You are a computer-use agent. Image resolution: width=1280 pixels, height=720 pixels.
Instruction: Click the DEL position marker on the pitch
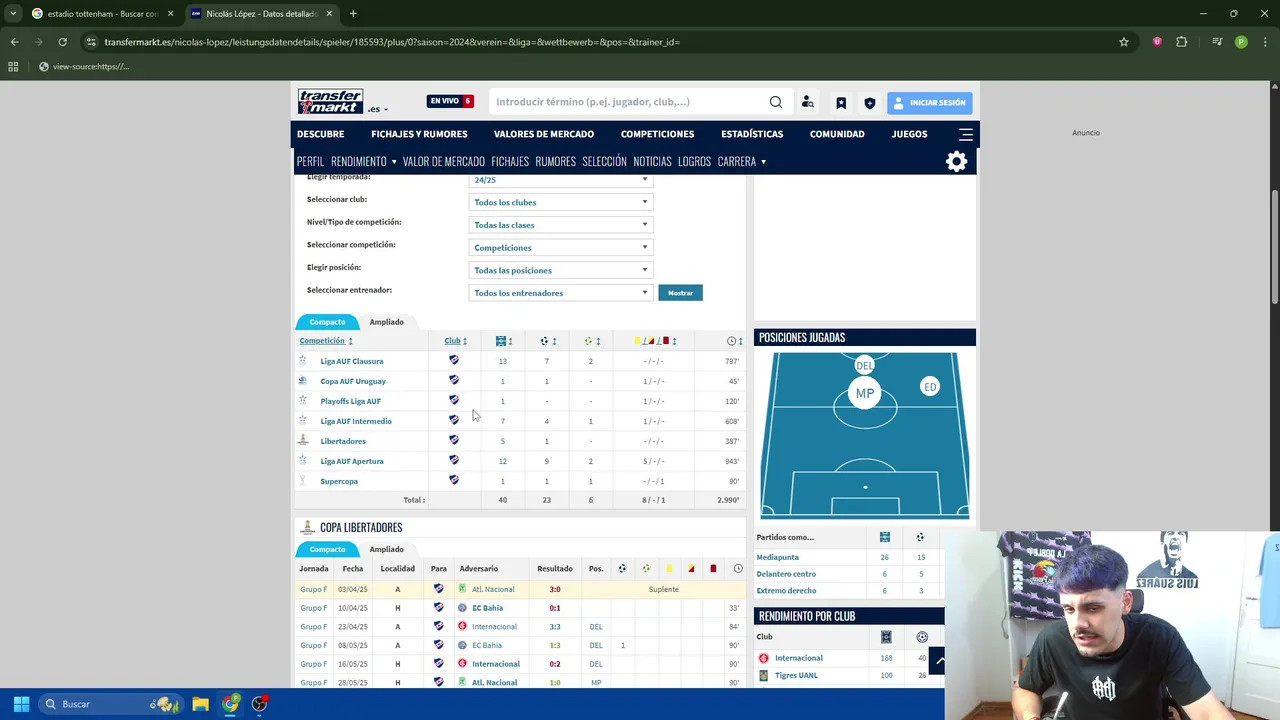pos(864,365)
